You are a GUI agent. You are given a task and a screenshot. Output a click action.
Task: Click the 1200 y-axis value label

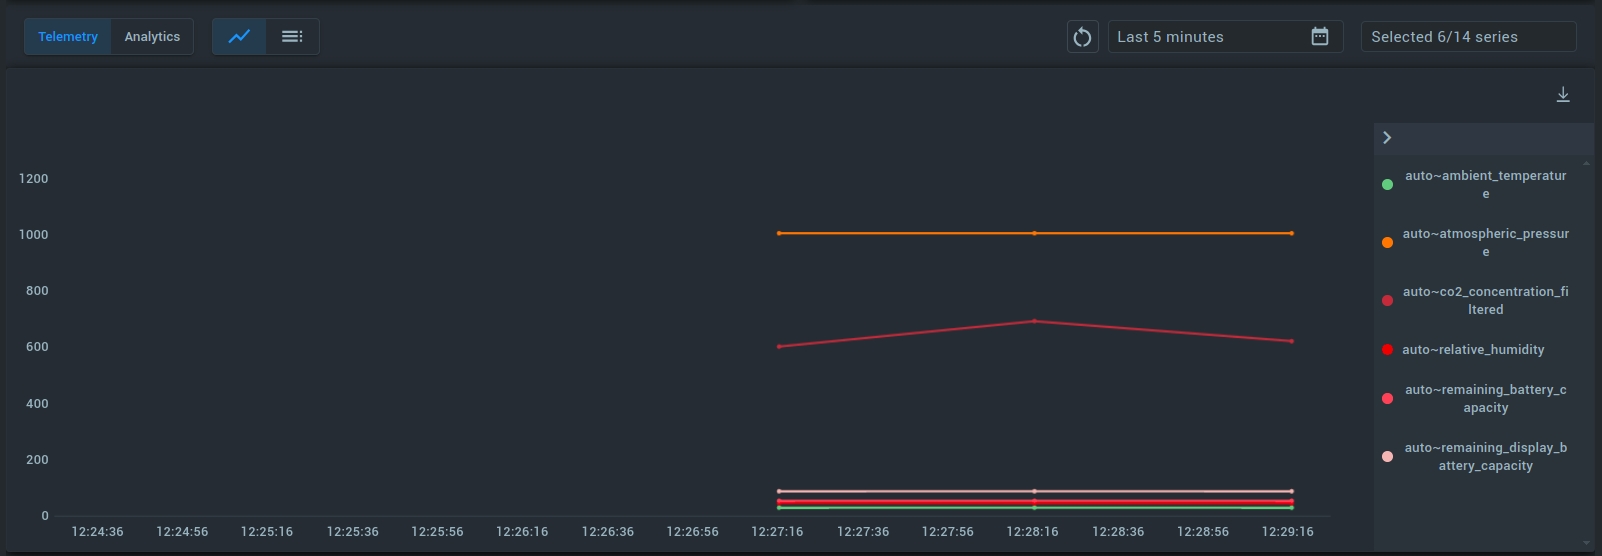(x=33, y=179)
